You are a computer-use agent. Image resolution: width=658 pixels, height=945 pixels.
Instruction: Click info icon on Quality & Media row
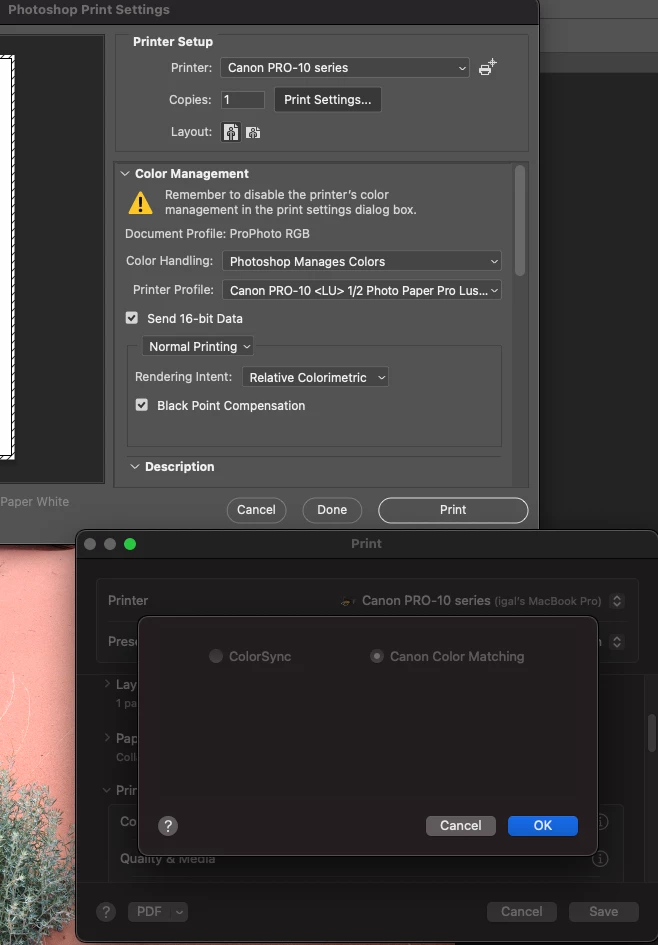601,858
